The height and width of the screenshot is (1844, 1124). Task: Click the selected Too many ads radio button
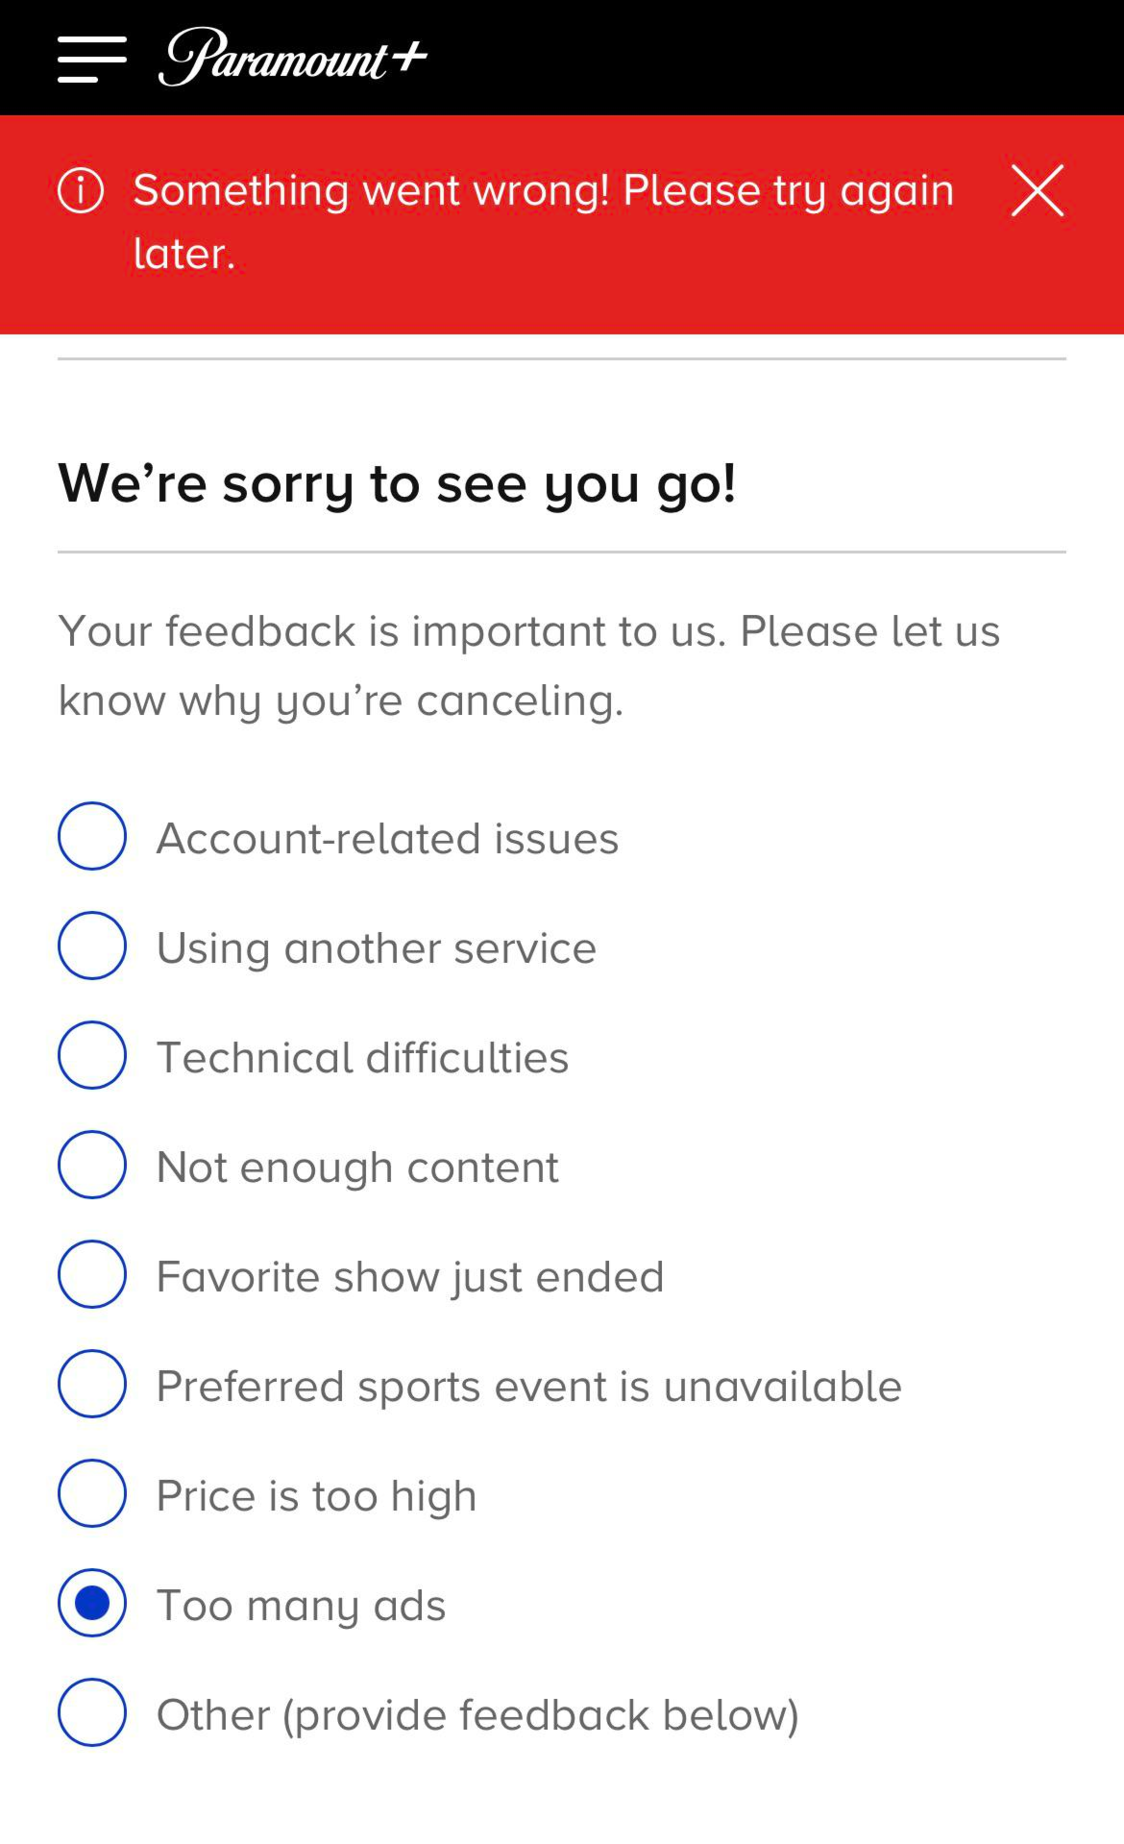(92, 1603)
